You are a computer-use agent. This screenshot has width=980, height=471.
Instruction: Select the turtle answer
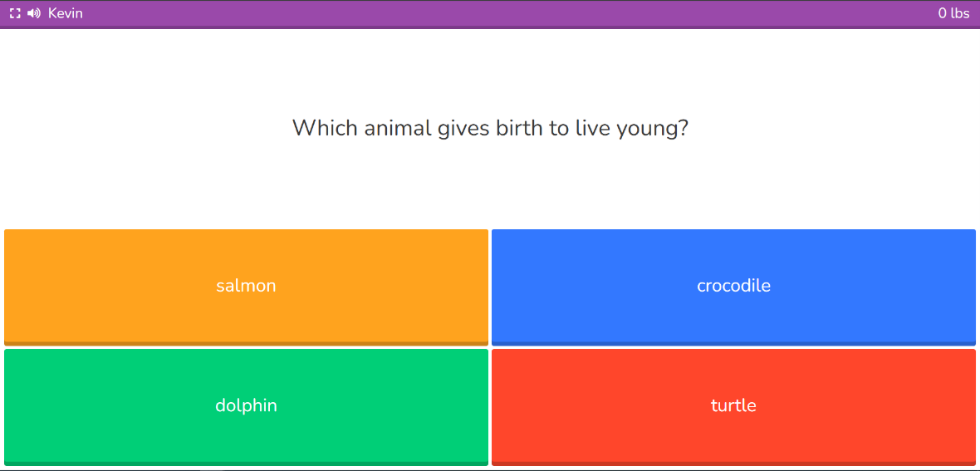coord(733,406)
